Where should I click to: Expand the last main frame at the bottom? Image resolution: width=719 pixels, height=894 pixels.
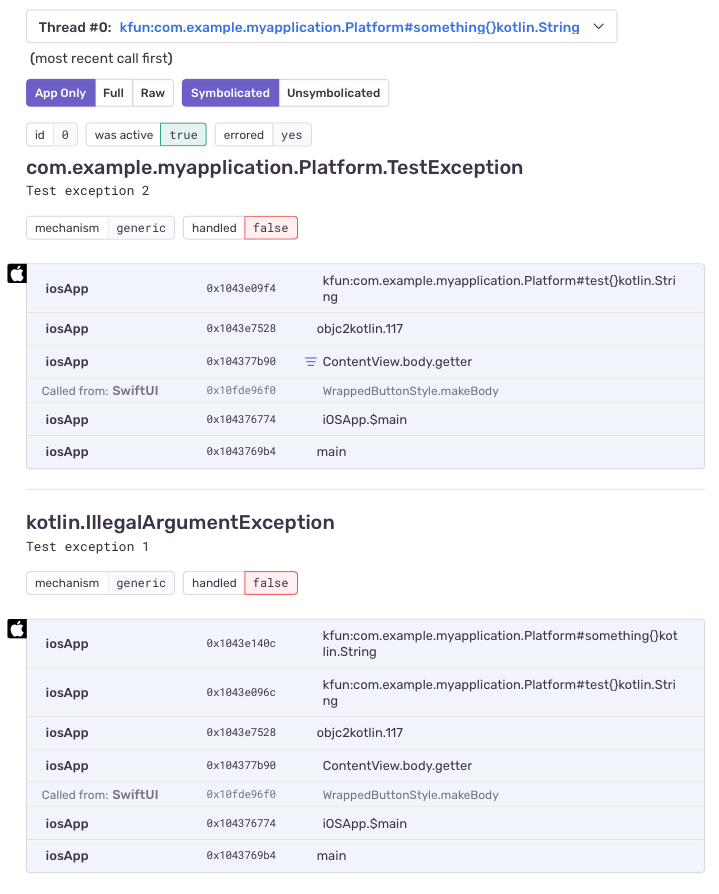pyautogui.click(x=365, y=856)
